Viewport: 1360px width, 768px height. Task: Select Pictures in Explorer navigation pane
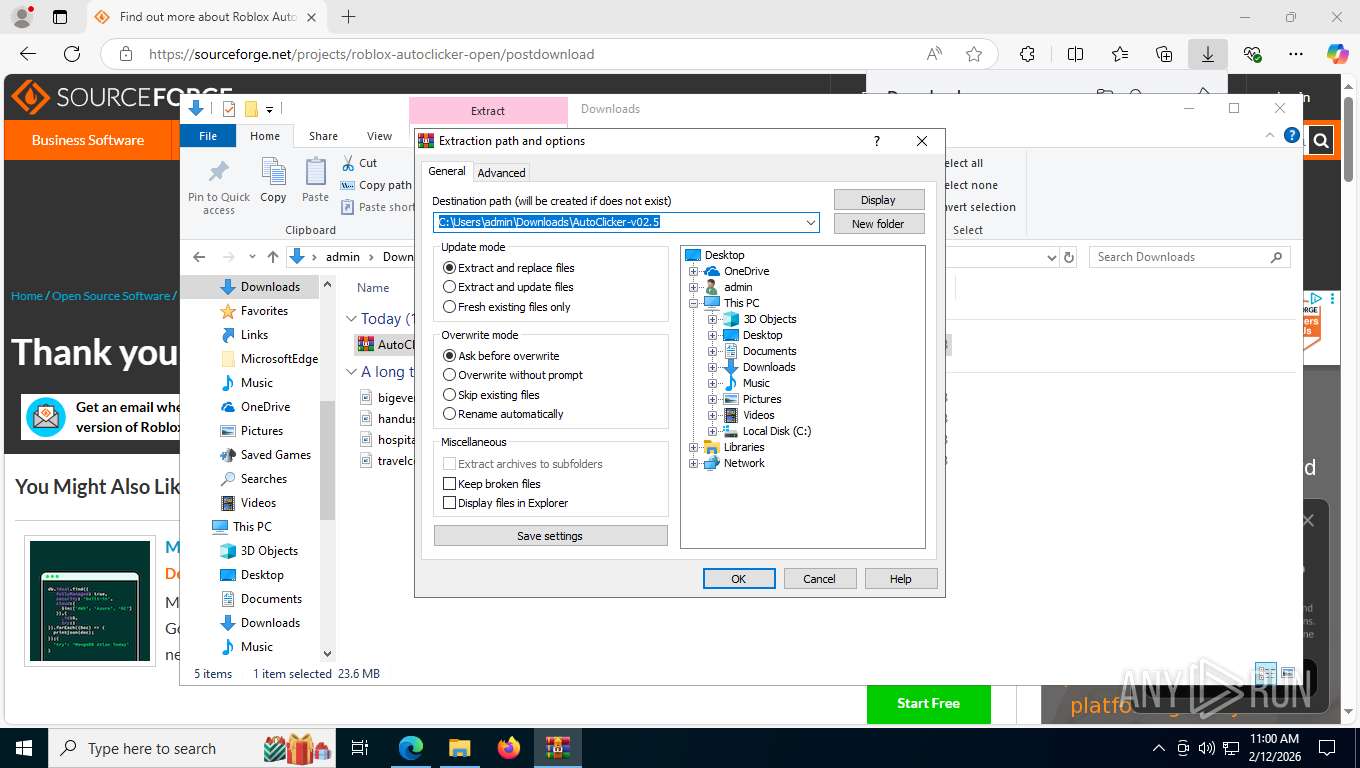click(x=262, y=431)
